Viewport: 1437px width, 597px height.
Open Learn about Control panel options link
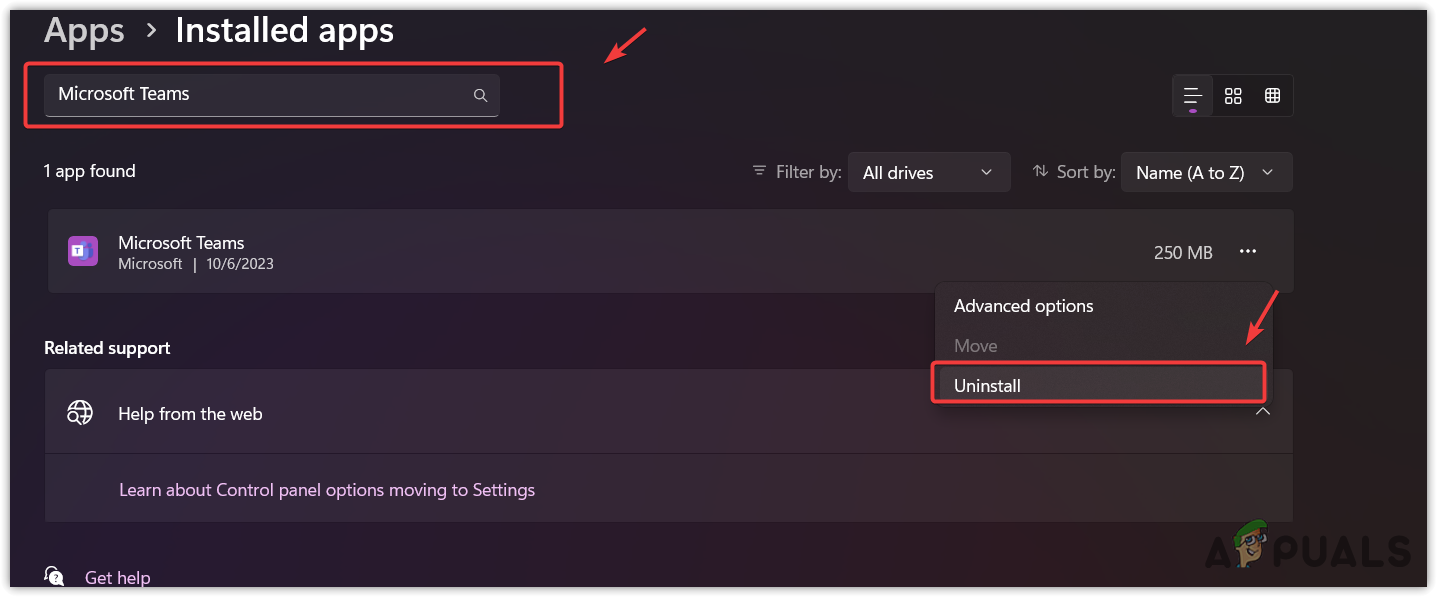click(326, 490)
